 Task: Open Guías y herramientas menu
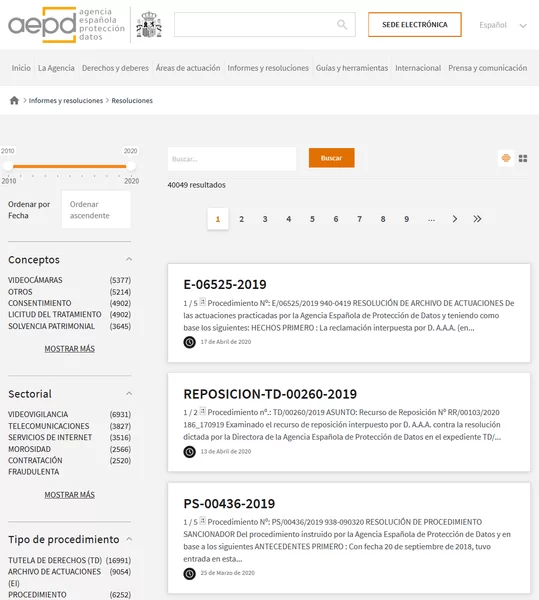point(352,68)
